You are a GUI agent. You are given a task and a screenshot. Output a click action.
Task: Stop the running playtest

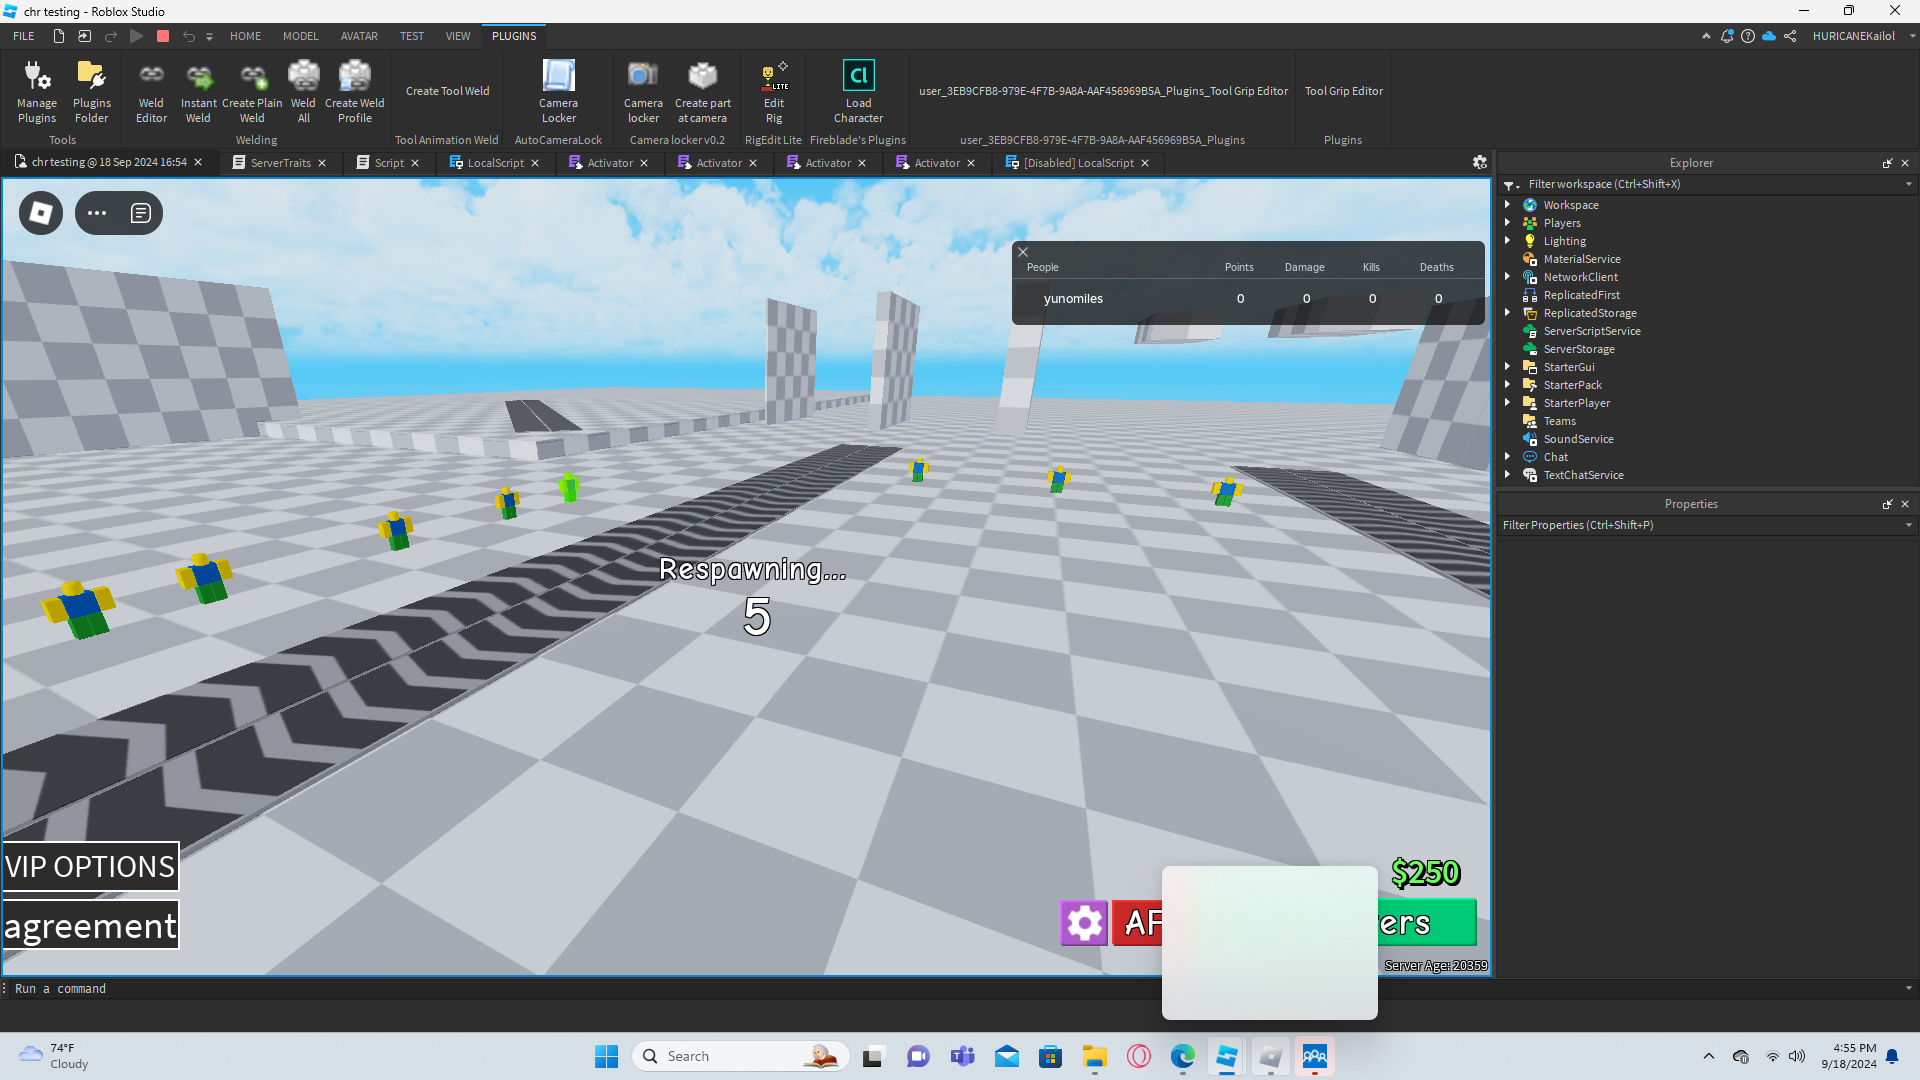[x=163, y=36]
